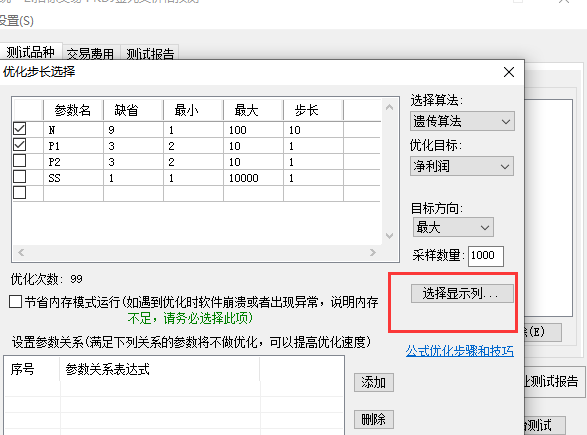This screenshot has height=435, width=587.
Task: Open the 公式优化步骤和技巧 link
Action: [460, 351]
